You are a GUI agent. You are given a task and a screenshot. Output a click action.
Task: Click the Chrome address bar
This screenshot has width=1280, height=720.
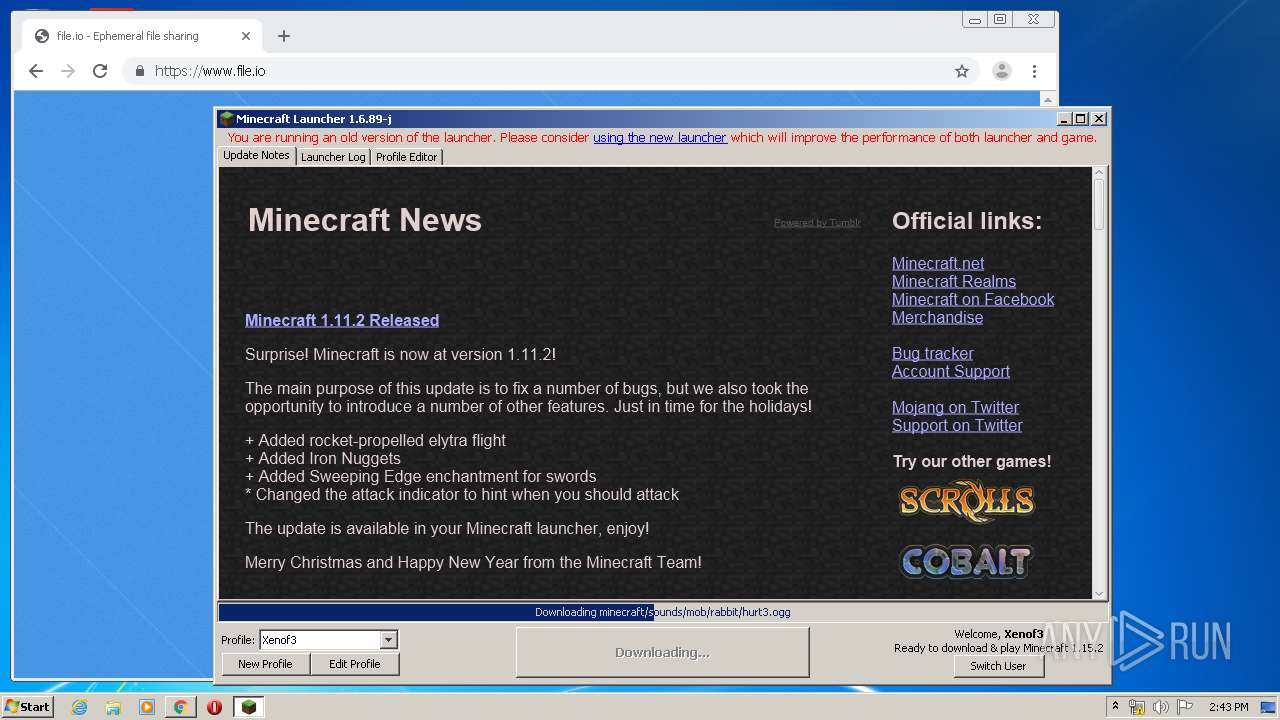click(552, 71)
